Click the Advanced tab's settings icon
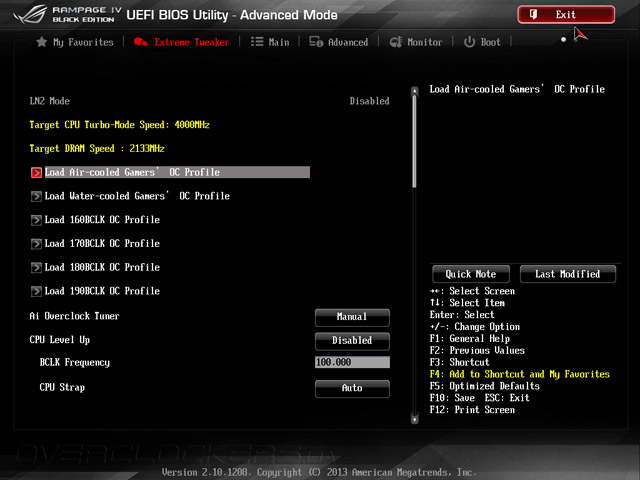 [316, 42]
